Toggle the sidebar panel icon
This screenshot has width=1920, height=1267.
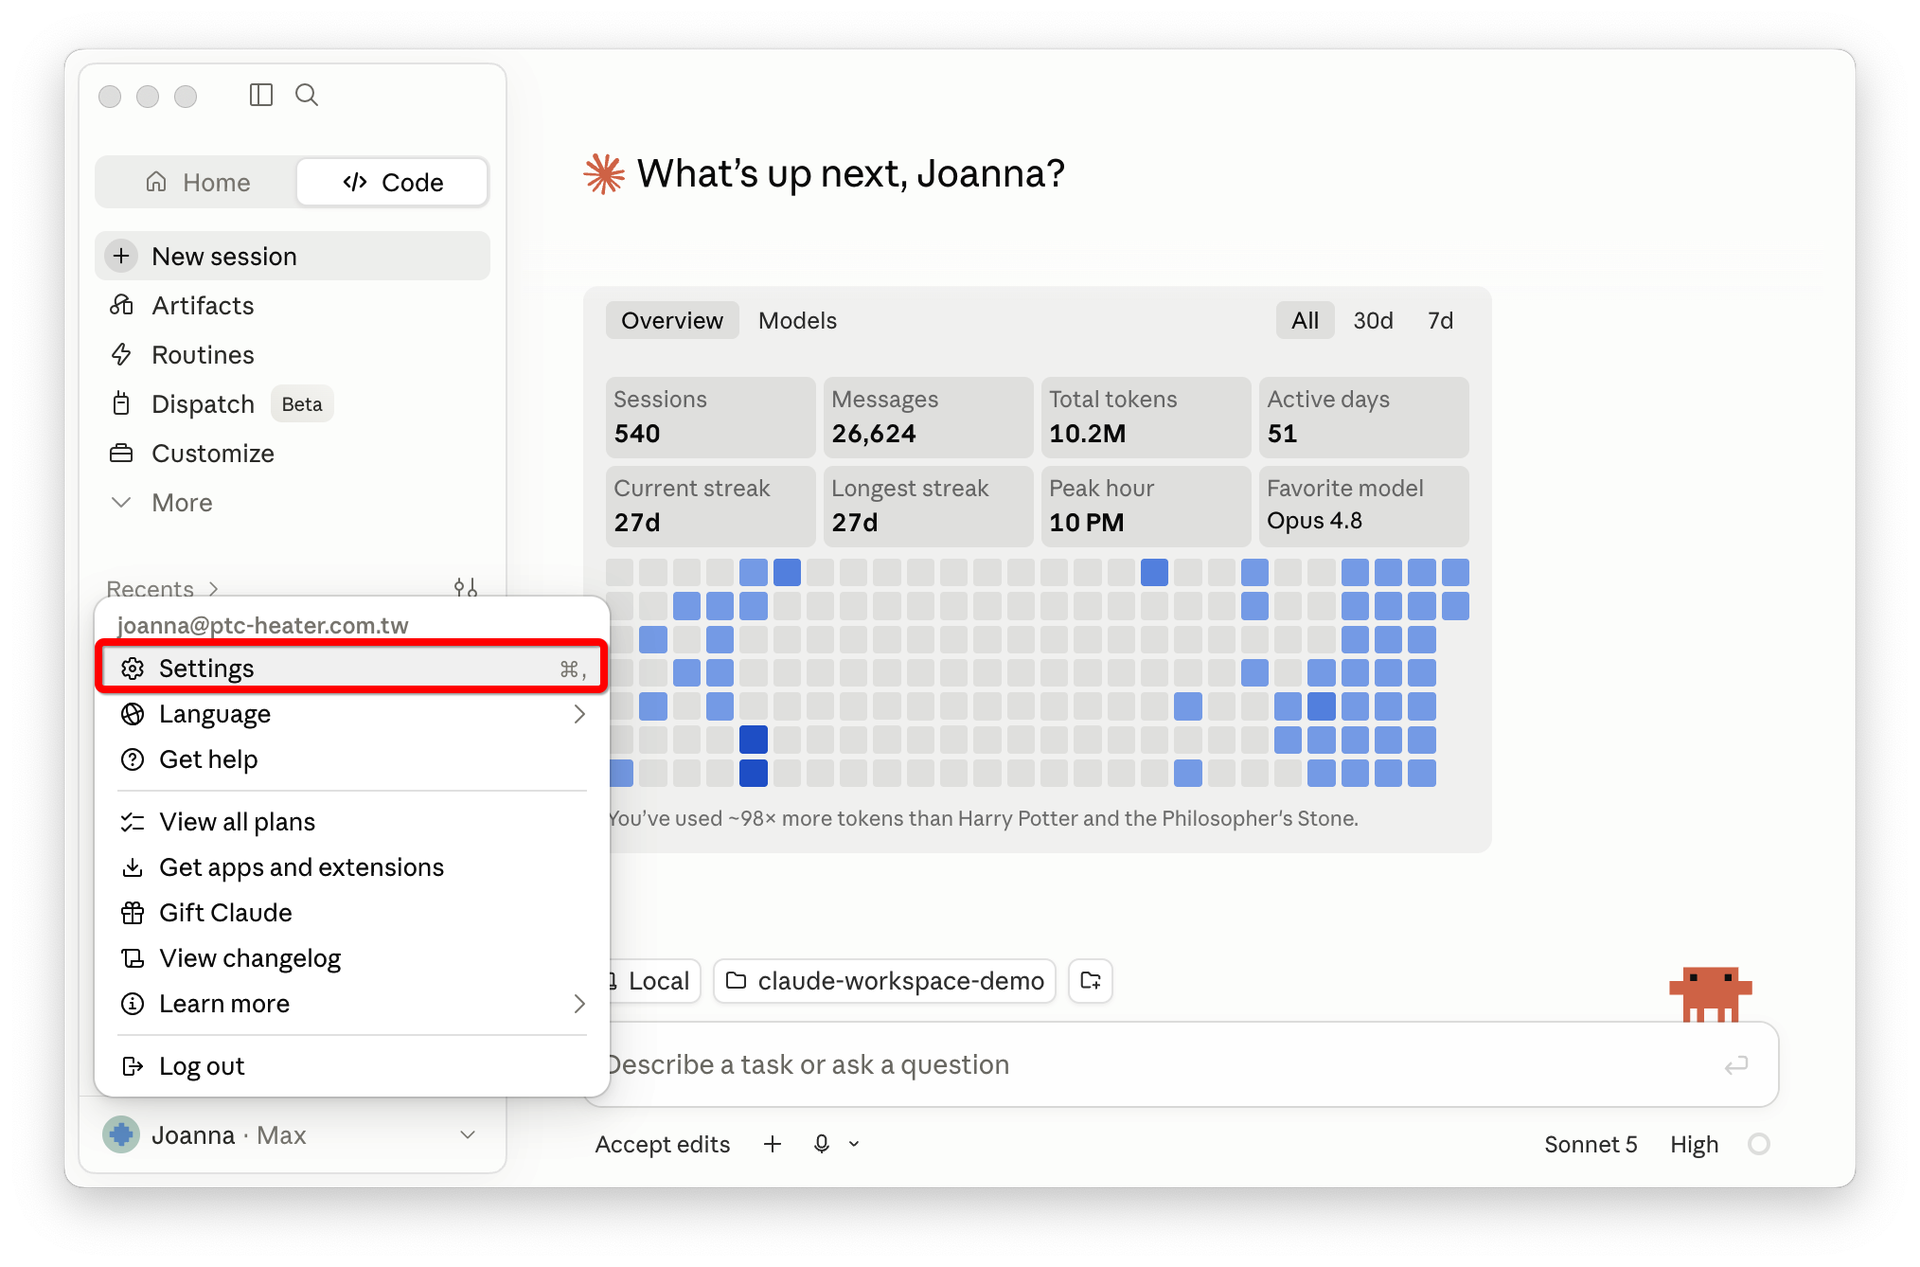tap(261, 95)
